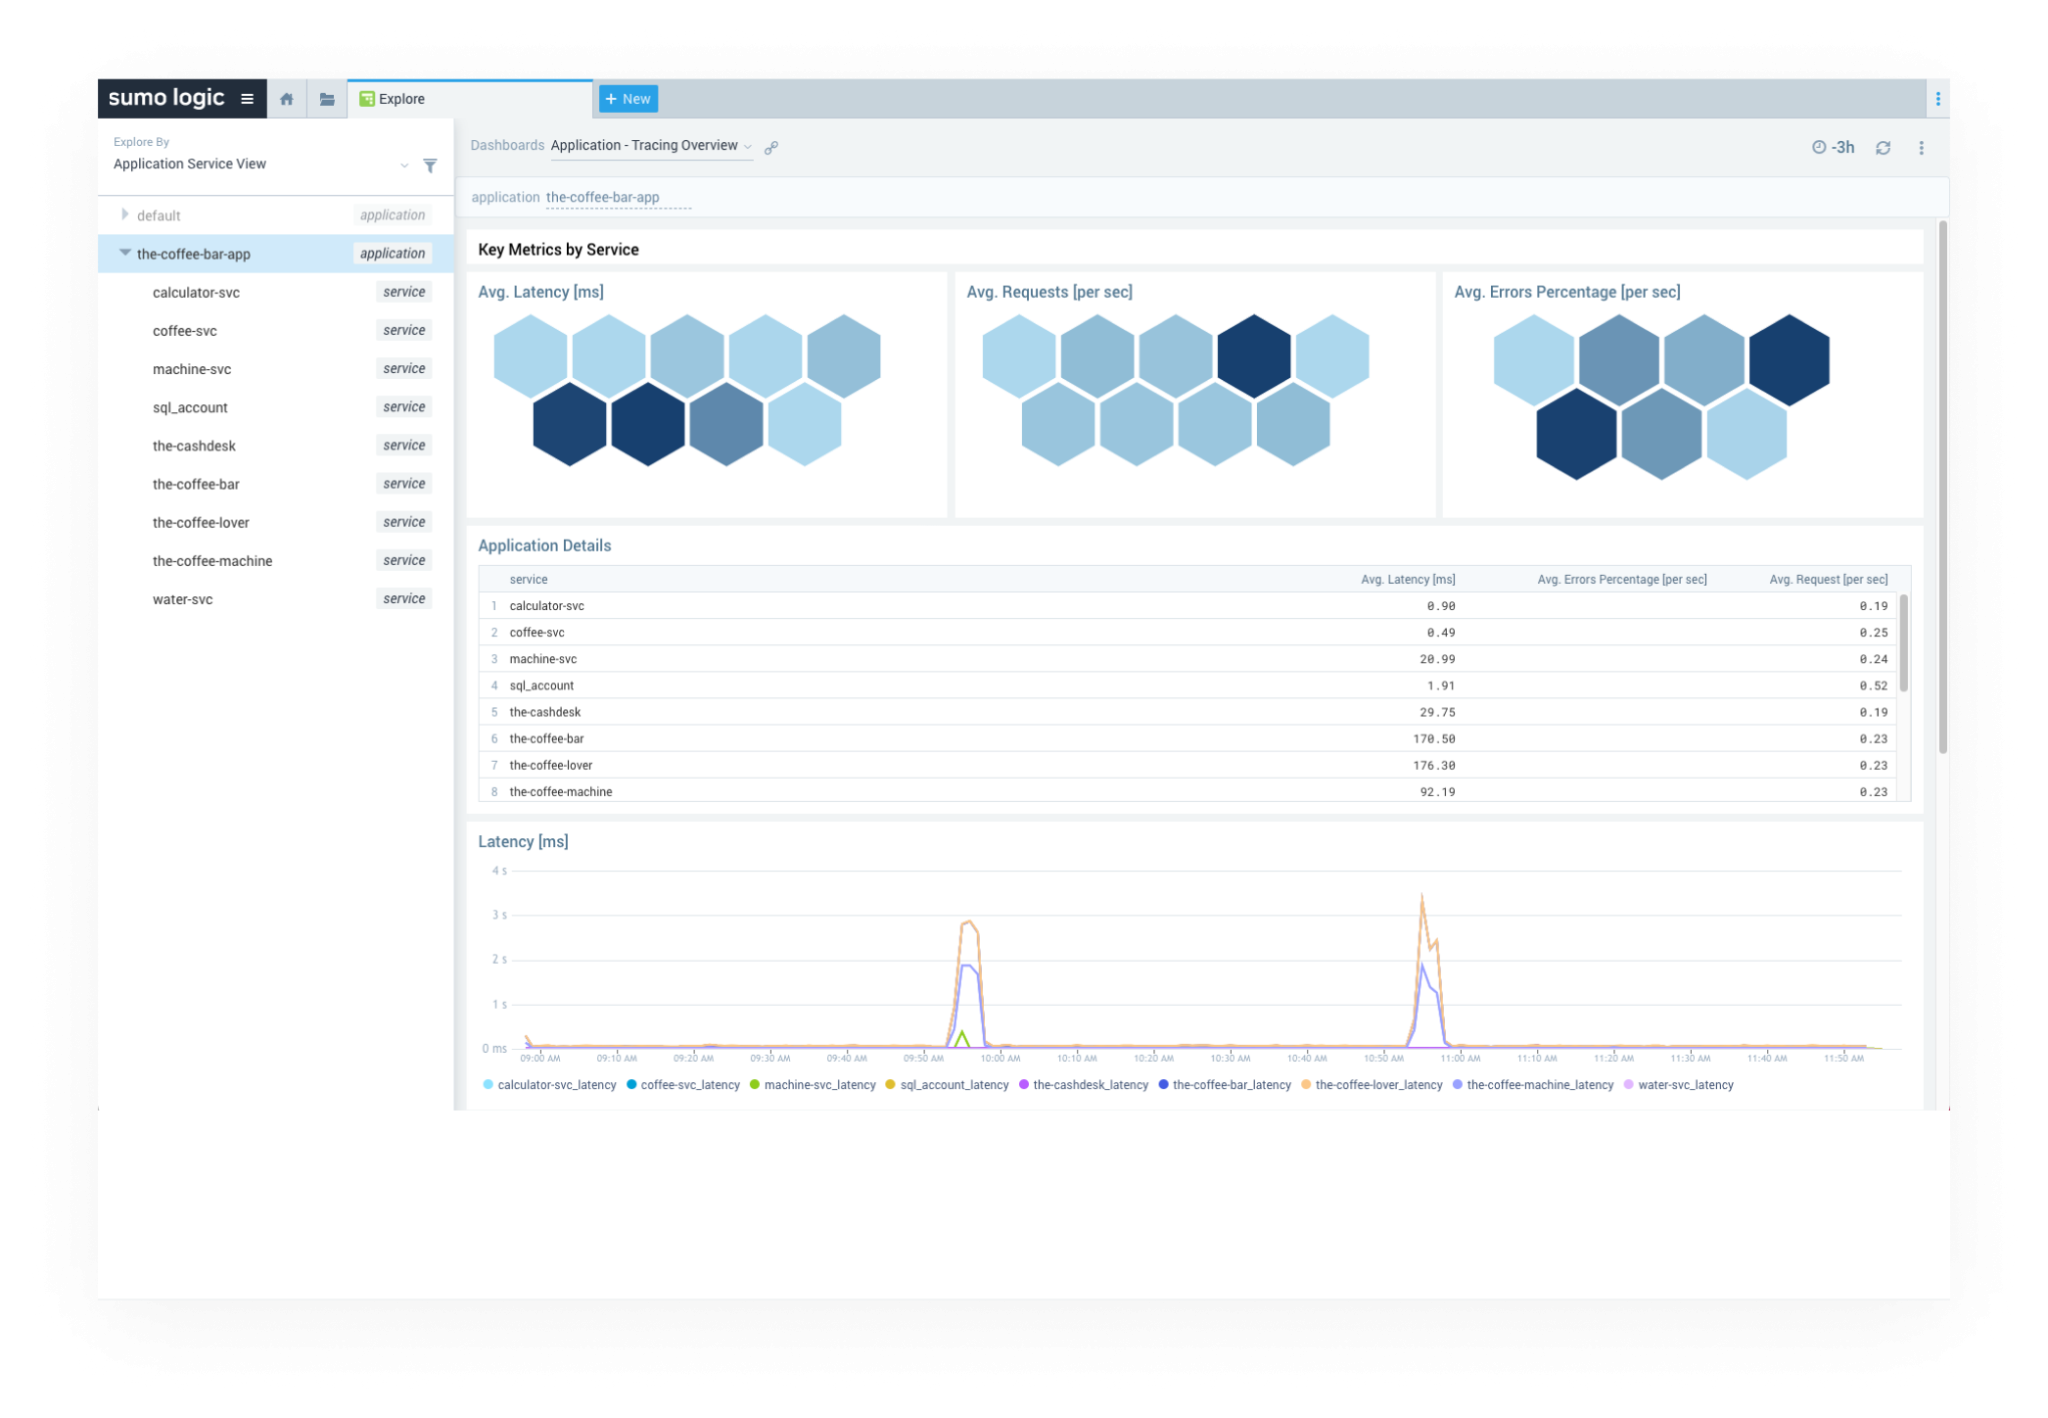This screenshot has width=2048, height=1418.
Task: Open the Application Service View dropdown
Action: tap(404, 165)
